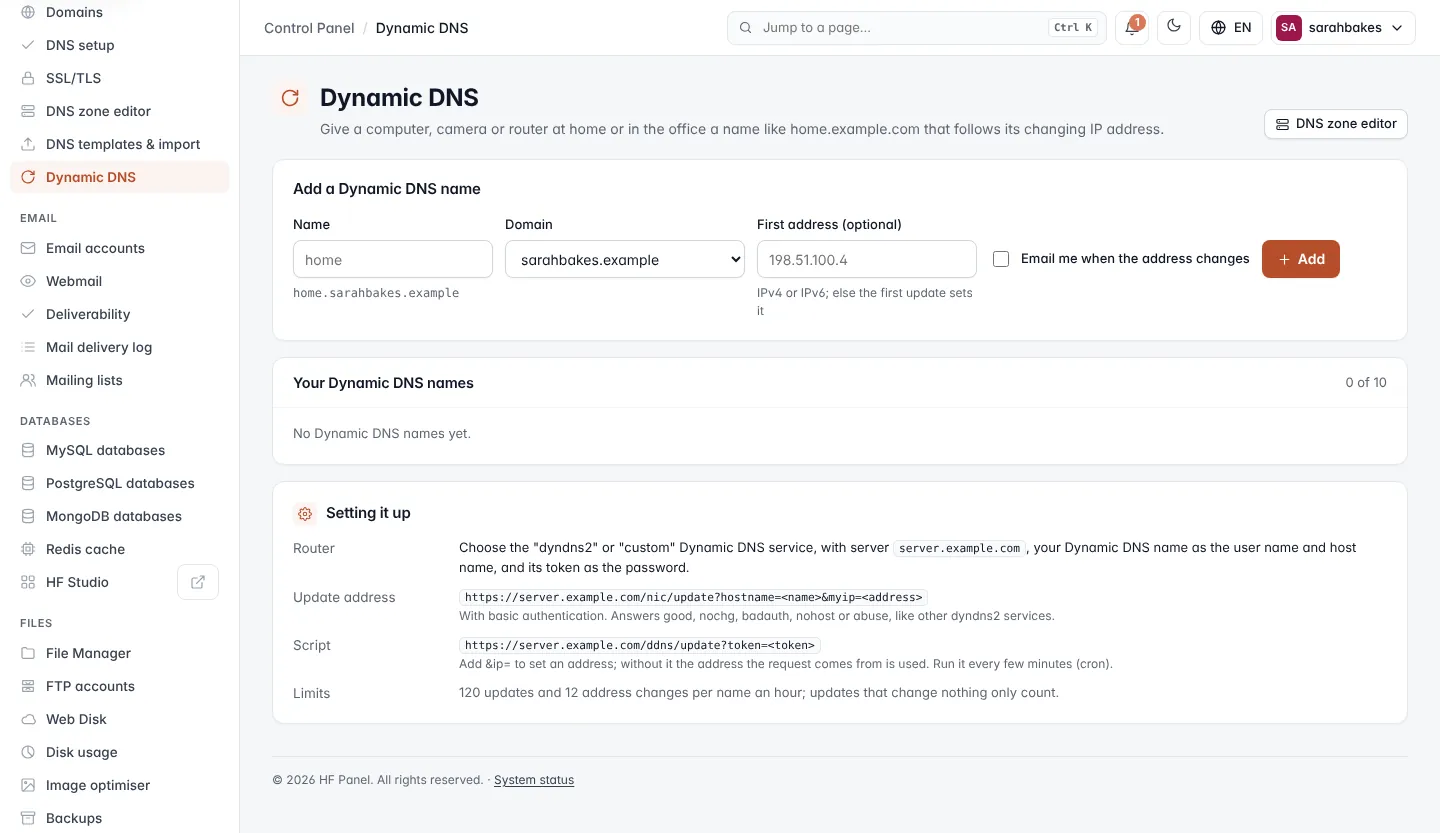The height and width of the screenshot is (833, 1440).
Task: Open Deliverability in the sidebar
Action: point(120,314)
